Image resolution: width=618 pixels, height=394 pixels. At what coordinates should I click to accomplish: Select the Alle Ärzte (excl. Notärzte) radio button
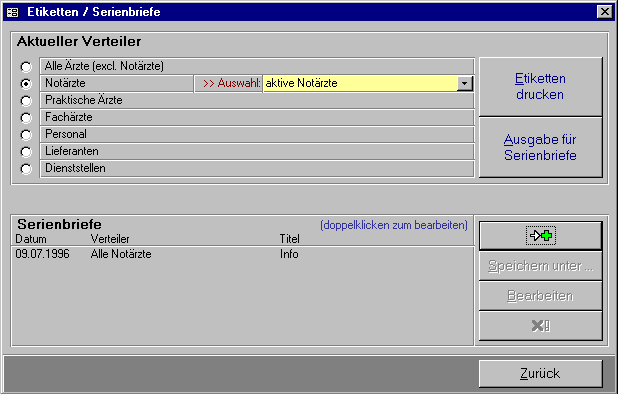26,67
